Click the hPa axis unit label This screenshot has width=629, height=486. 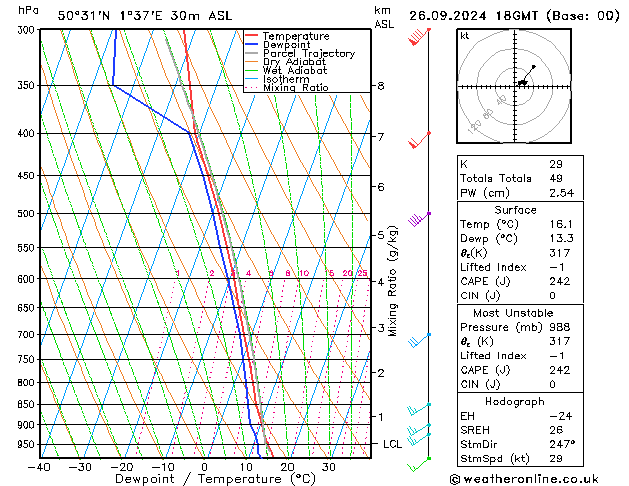click(x=28, y=10)
